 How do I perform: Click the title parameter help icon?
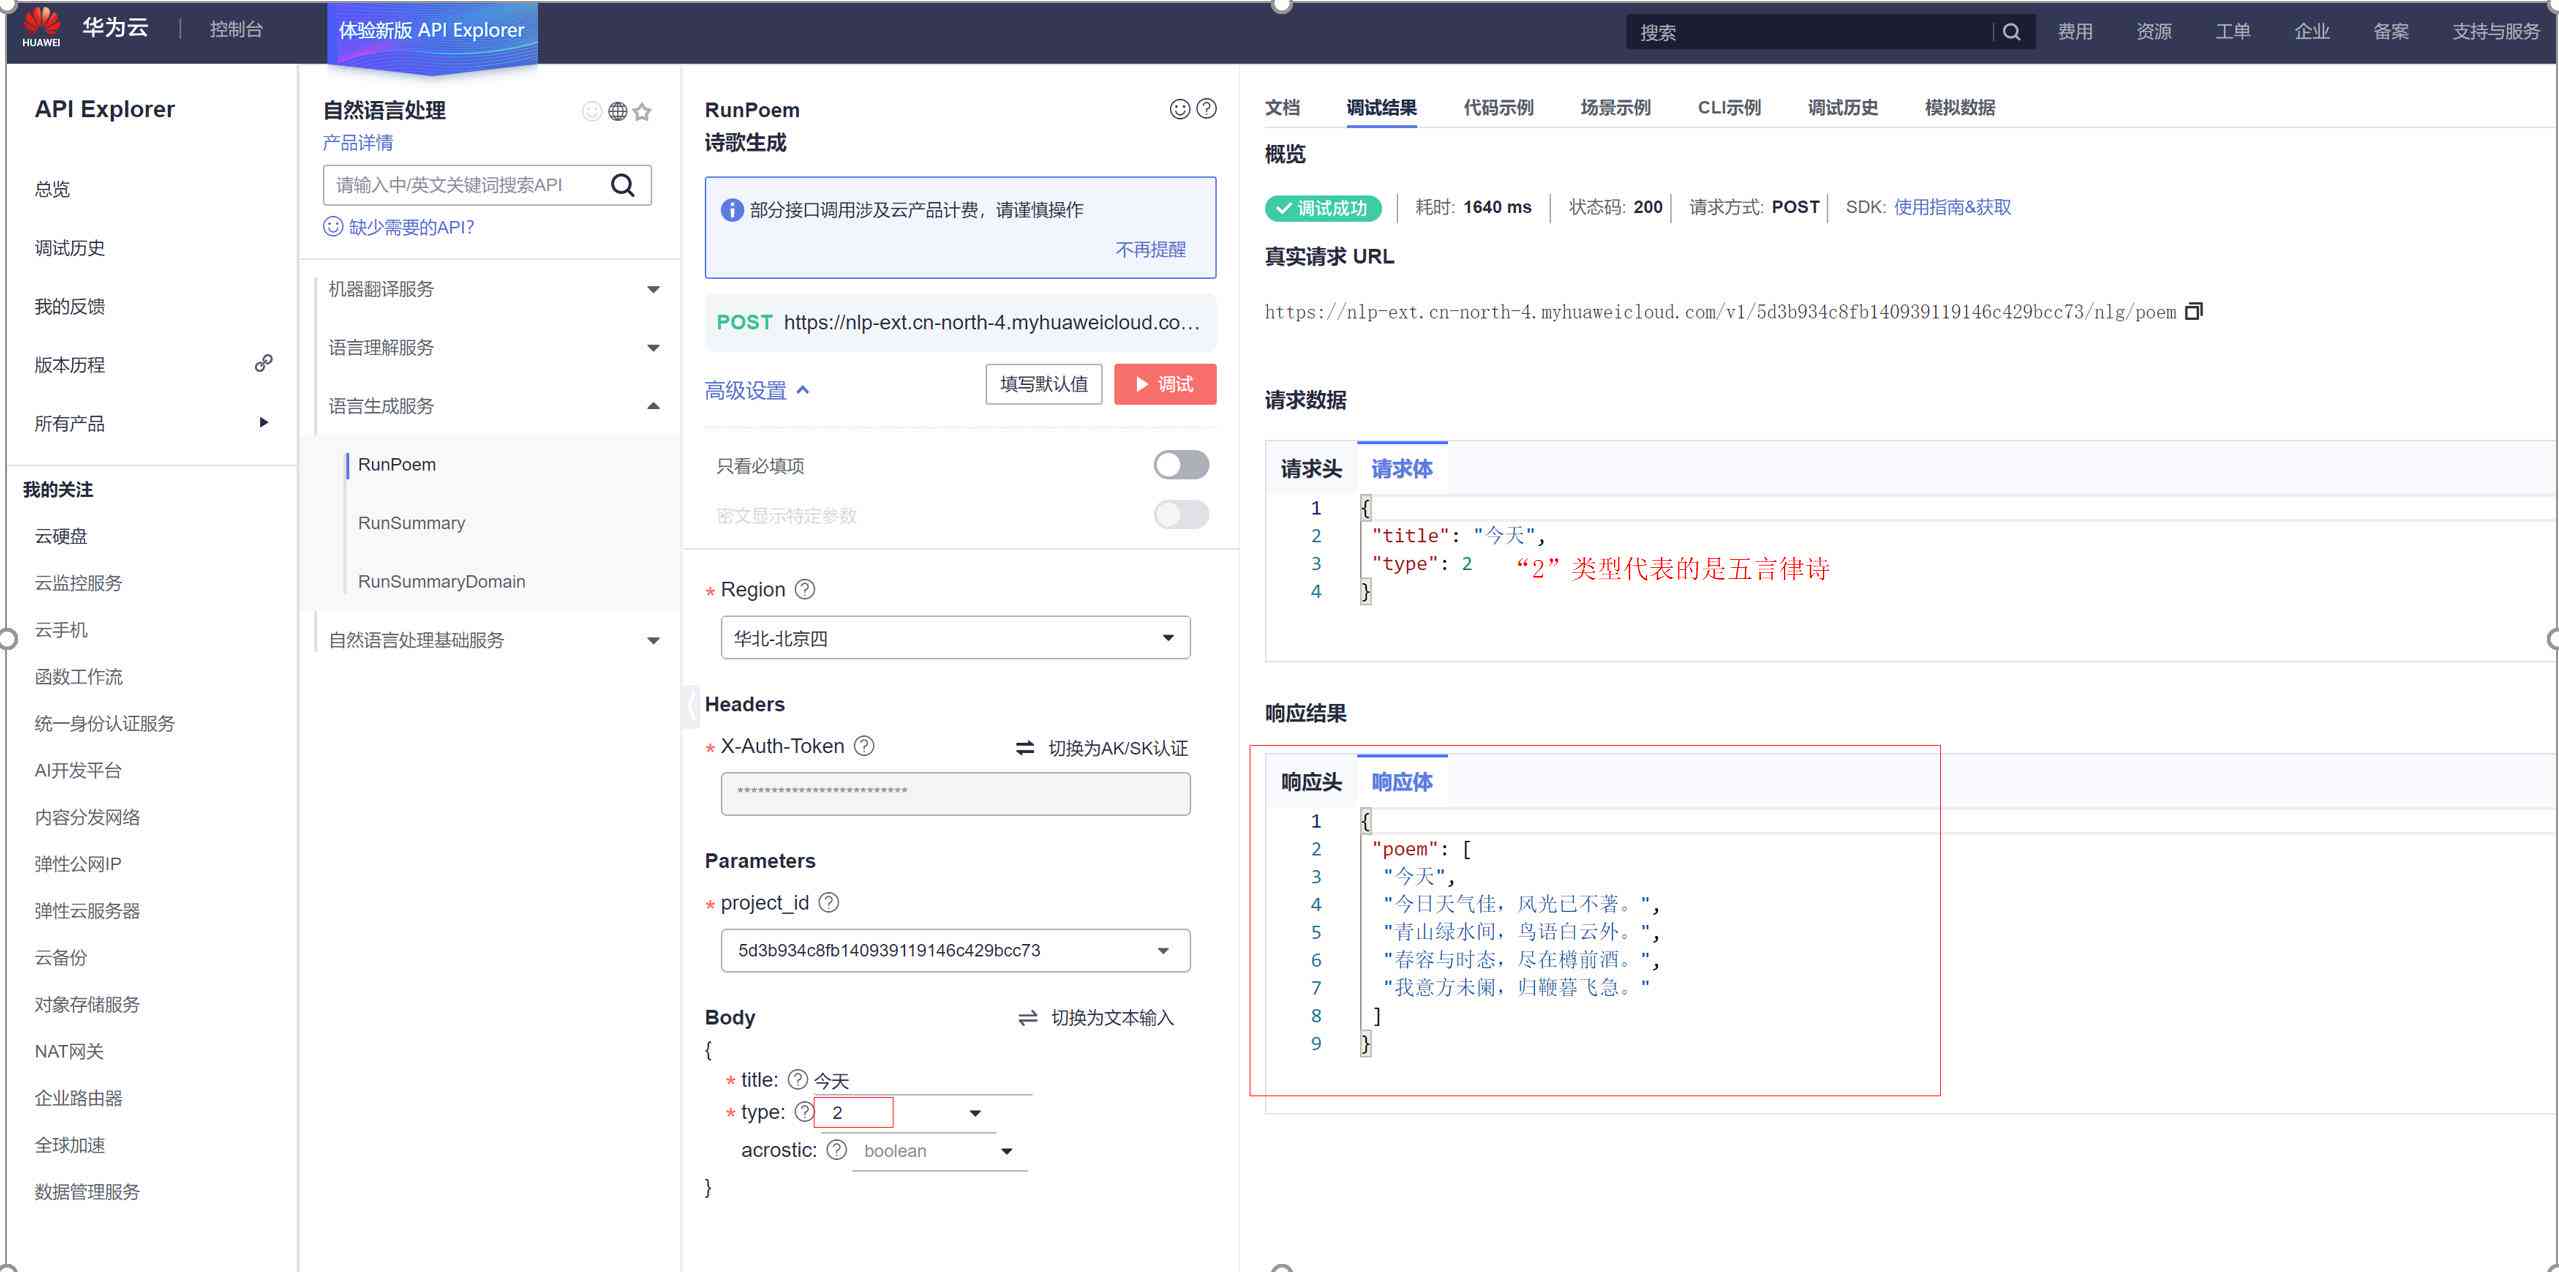tap(798, 1079)
